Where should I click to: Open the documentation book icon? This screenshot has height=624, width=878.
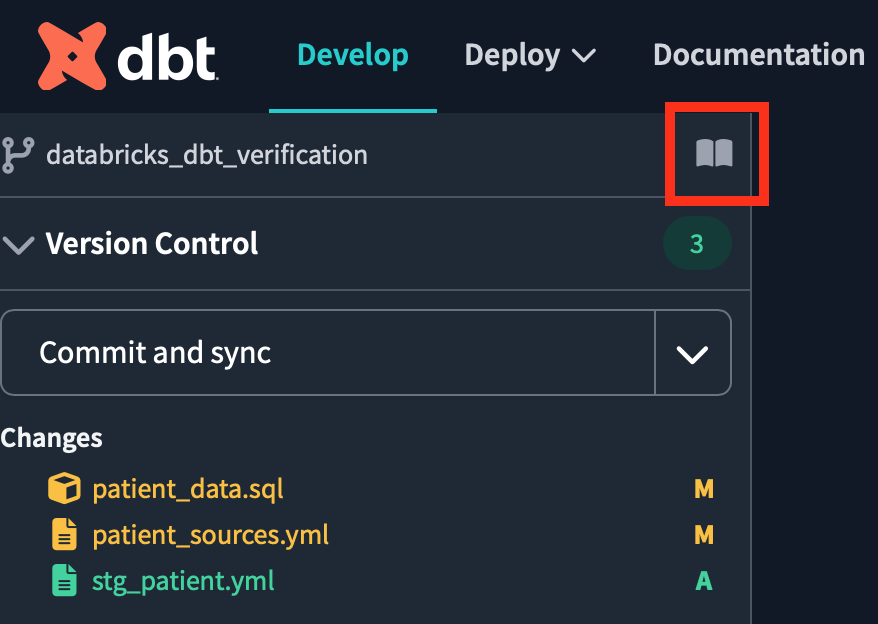click(x=715, y=154)
